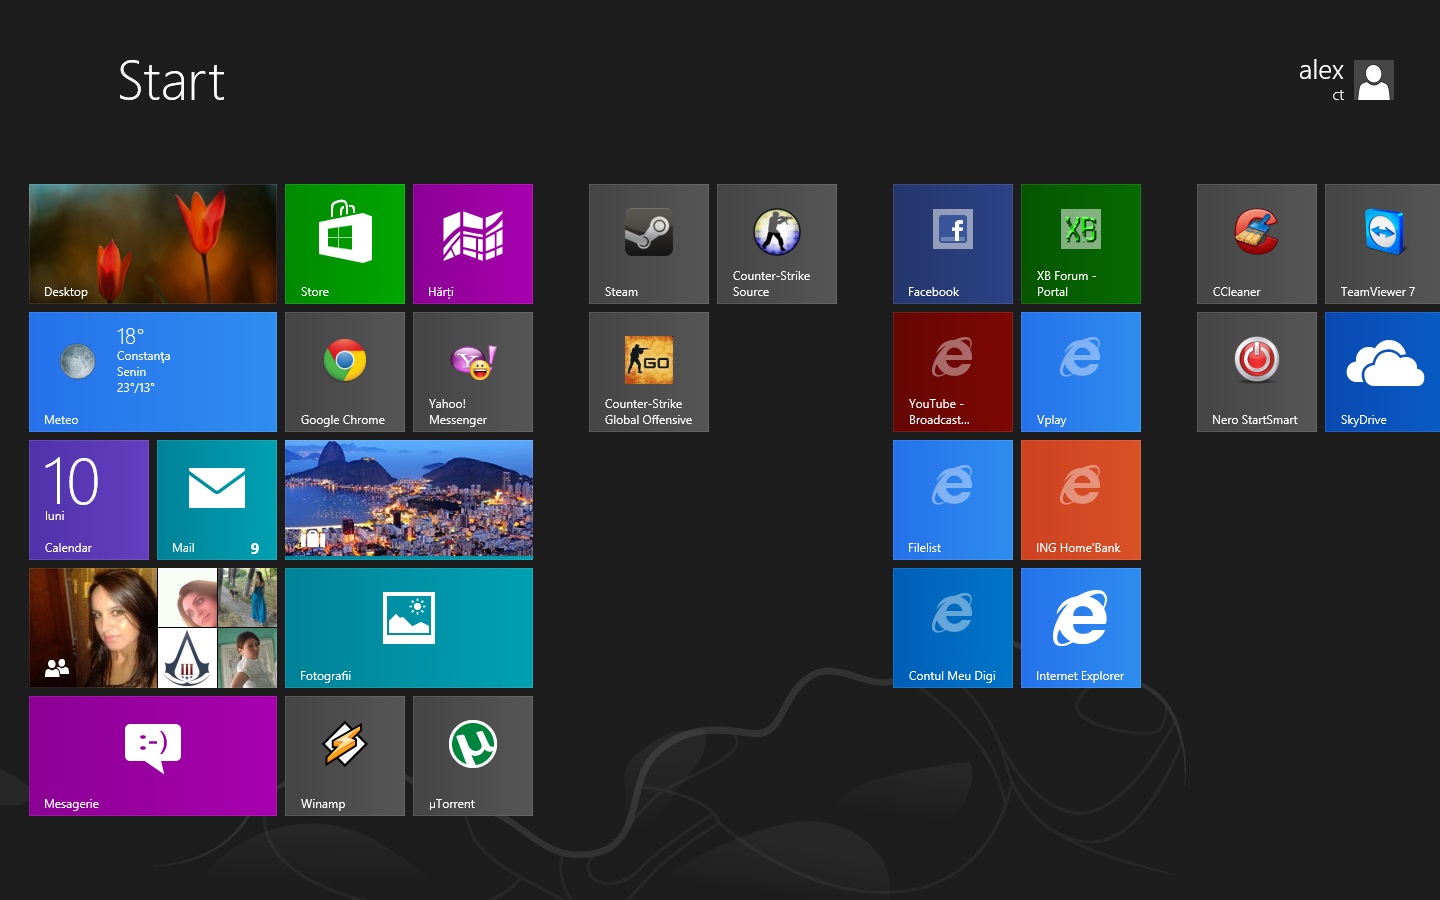Open YouTube - Broadcast tile
Screen dimensions: 1440x900
[953, 372]
